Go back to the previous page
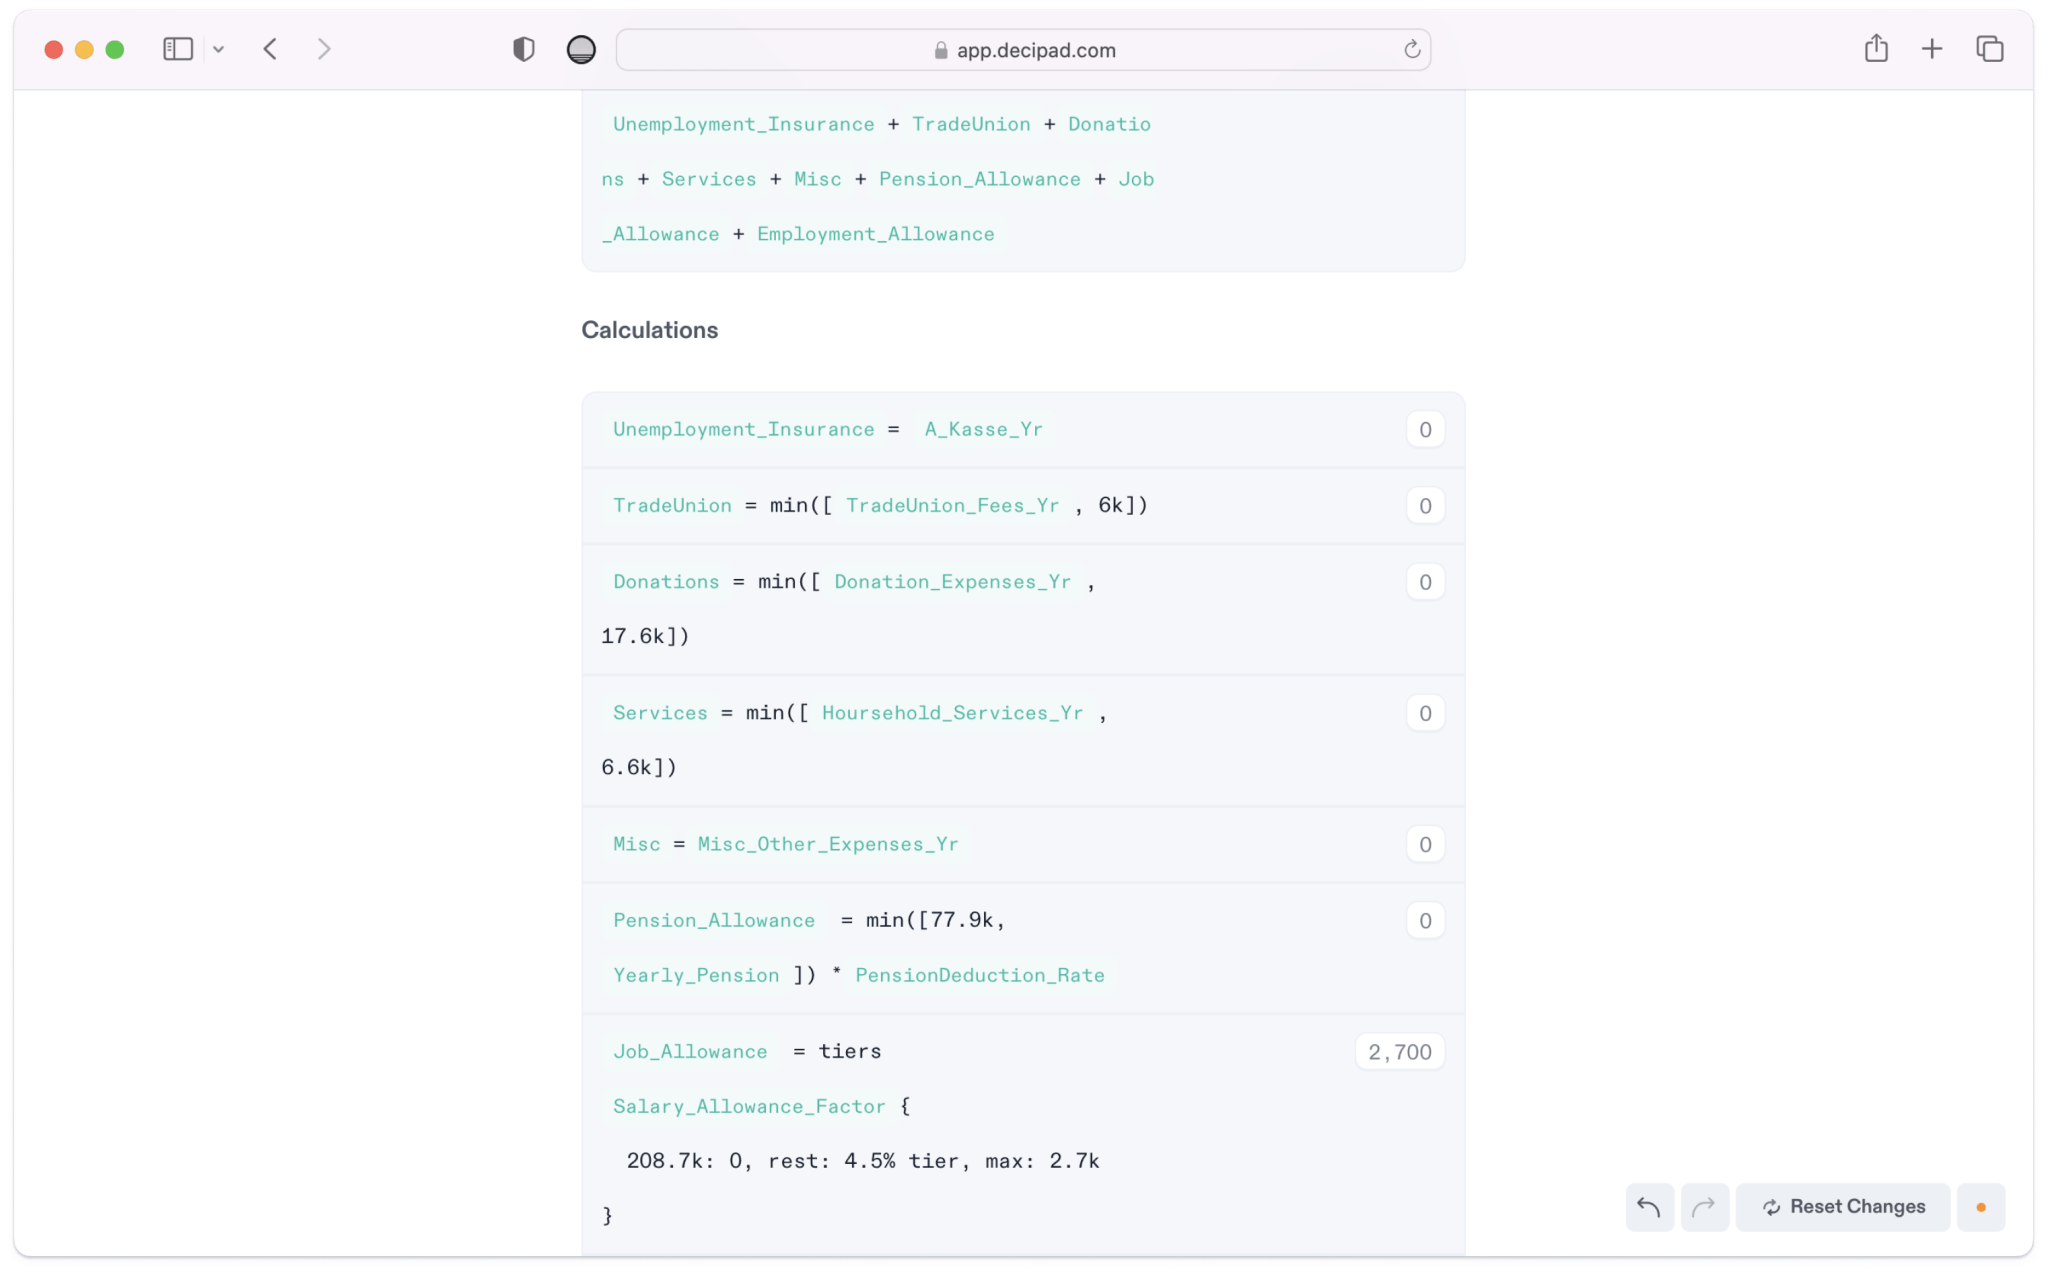The width and height of the screenshot is (2048, 1275). [x=270, y=49]
